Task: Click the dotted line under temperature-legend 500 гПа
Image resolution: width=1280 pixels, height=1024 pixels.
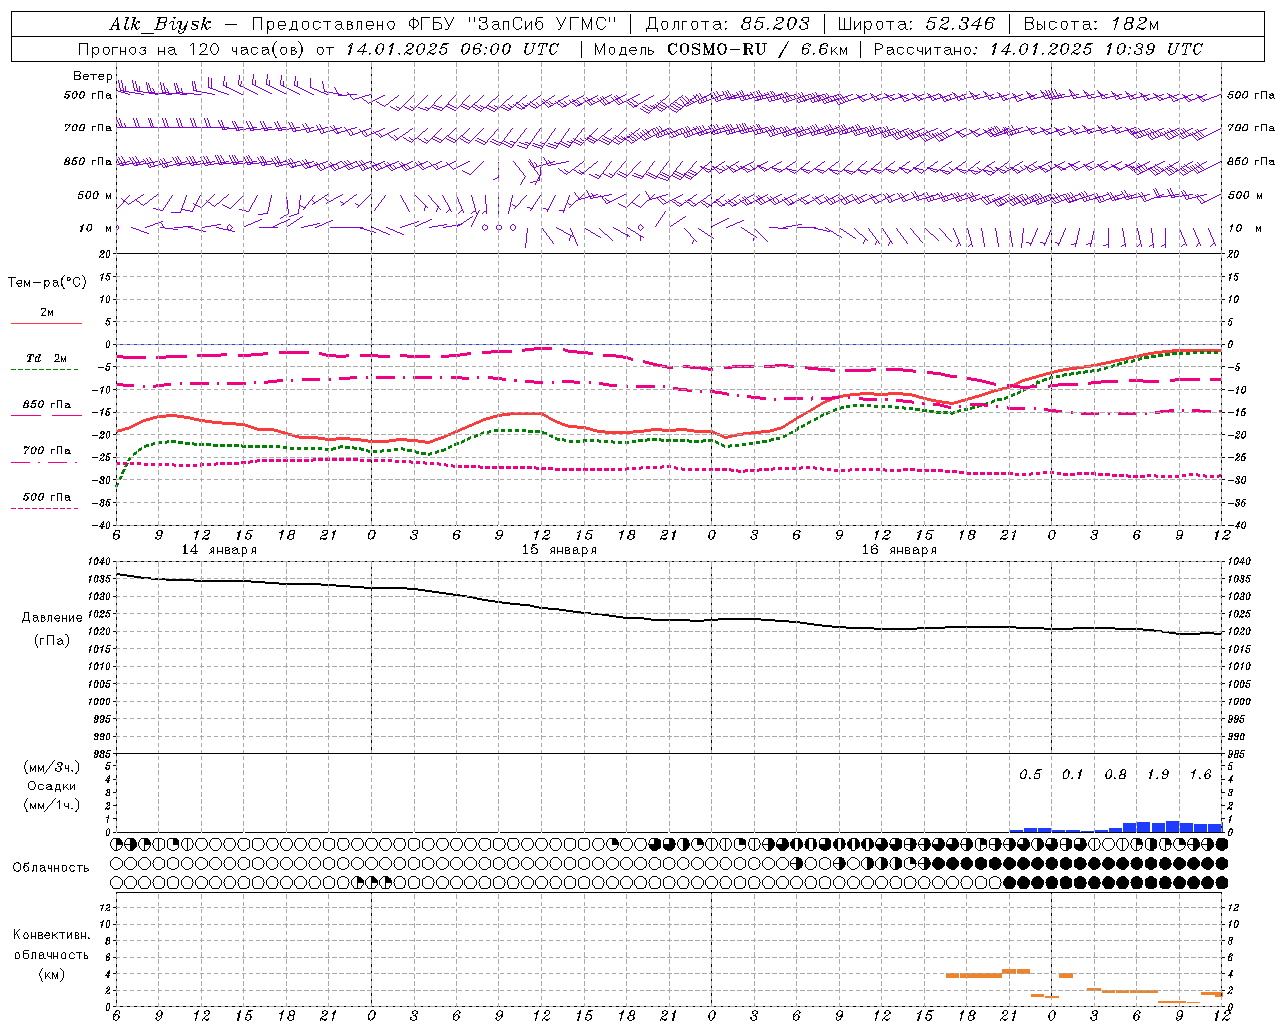Action: pyautogui.click(x=45, y=508)
